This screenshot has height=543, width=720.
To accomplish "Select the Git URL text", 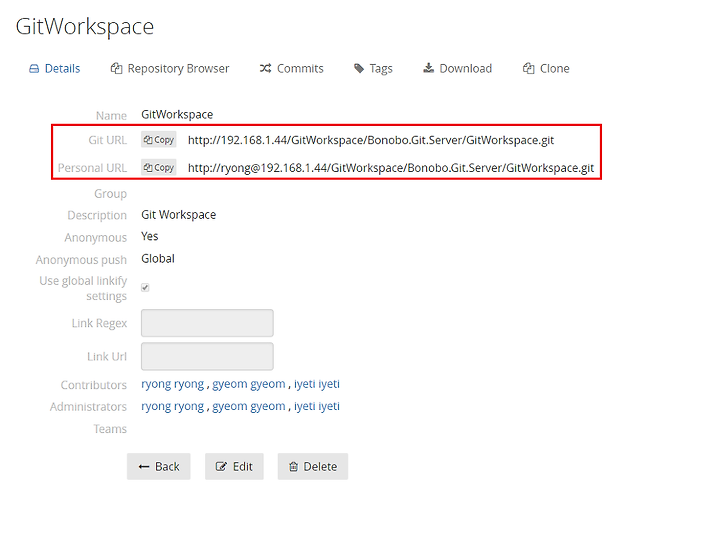I will tap(371, 140).
